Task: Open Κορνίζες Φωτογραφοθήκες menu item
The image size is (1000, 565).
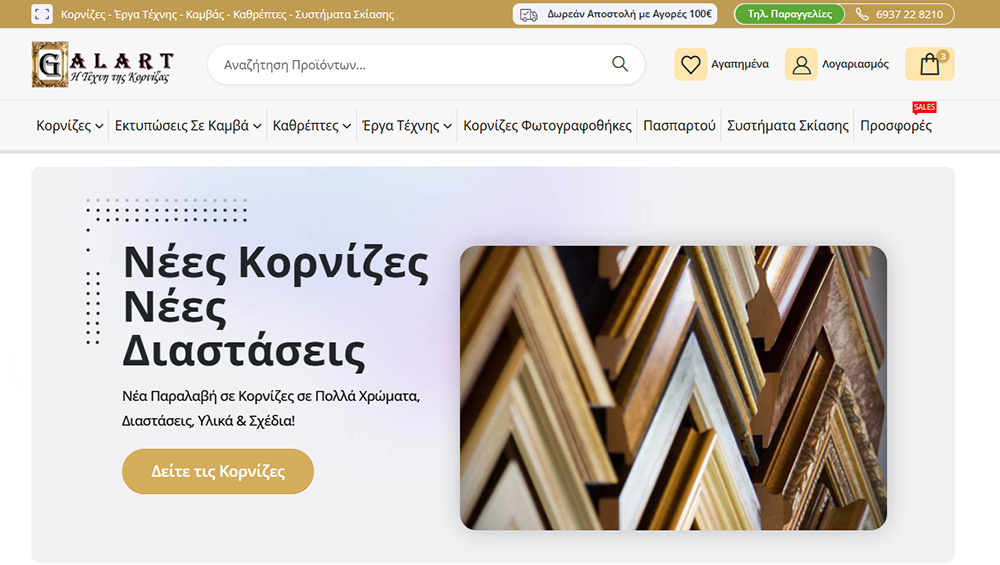Action: (547, 126)
